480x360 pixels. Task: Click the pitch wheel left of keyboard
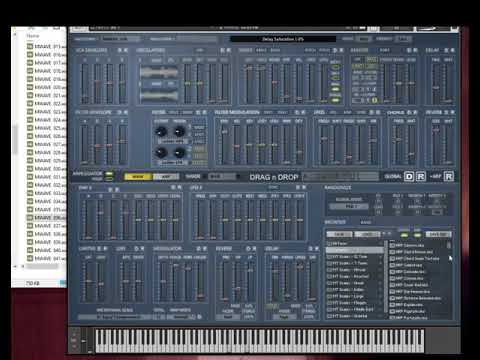83,340
